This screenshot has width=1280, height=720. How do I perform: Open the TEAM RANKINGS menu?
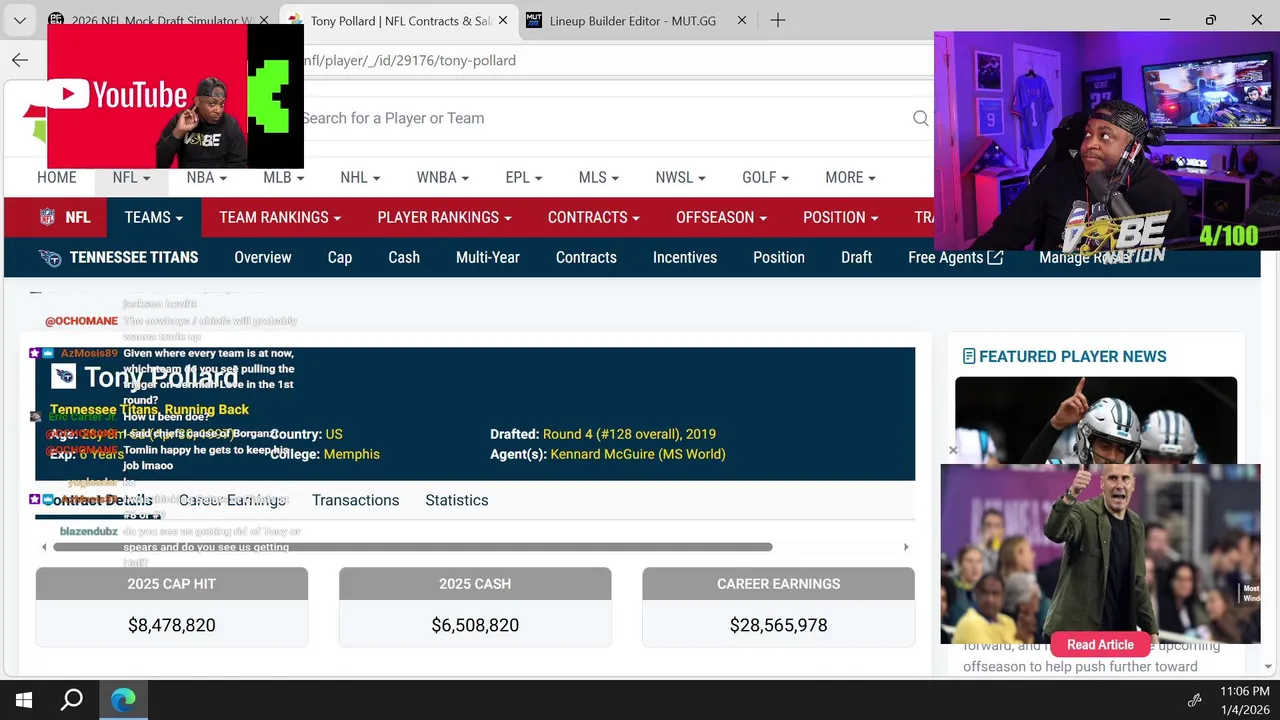(x=280, y=217)
